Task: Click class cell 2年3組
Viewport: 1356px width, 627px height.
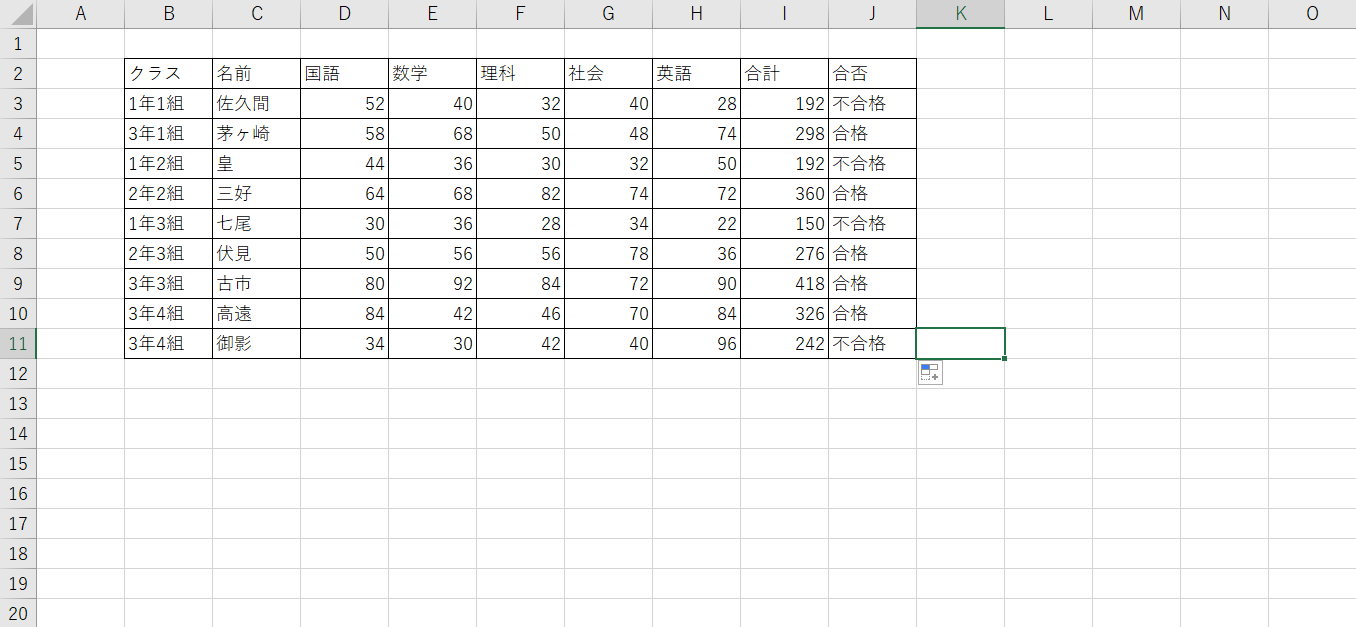Action: (x=169, y=254)
